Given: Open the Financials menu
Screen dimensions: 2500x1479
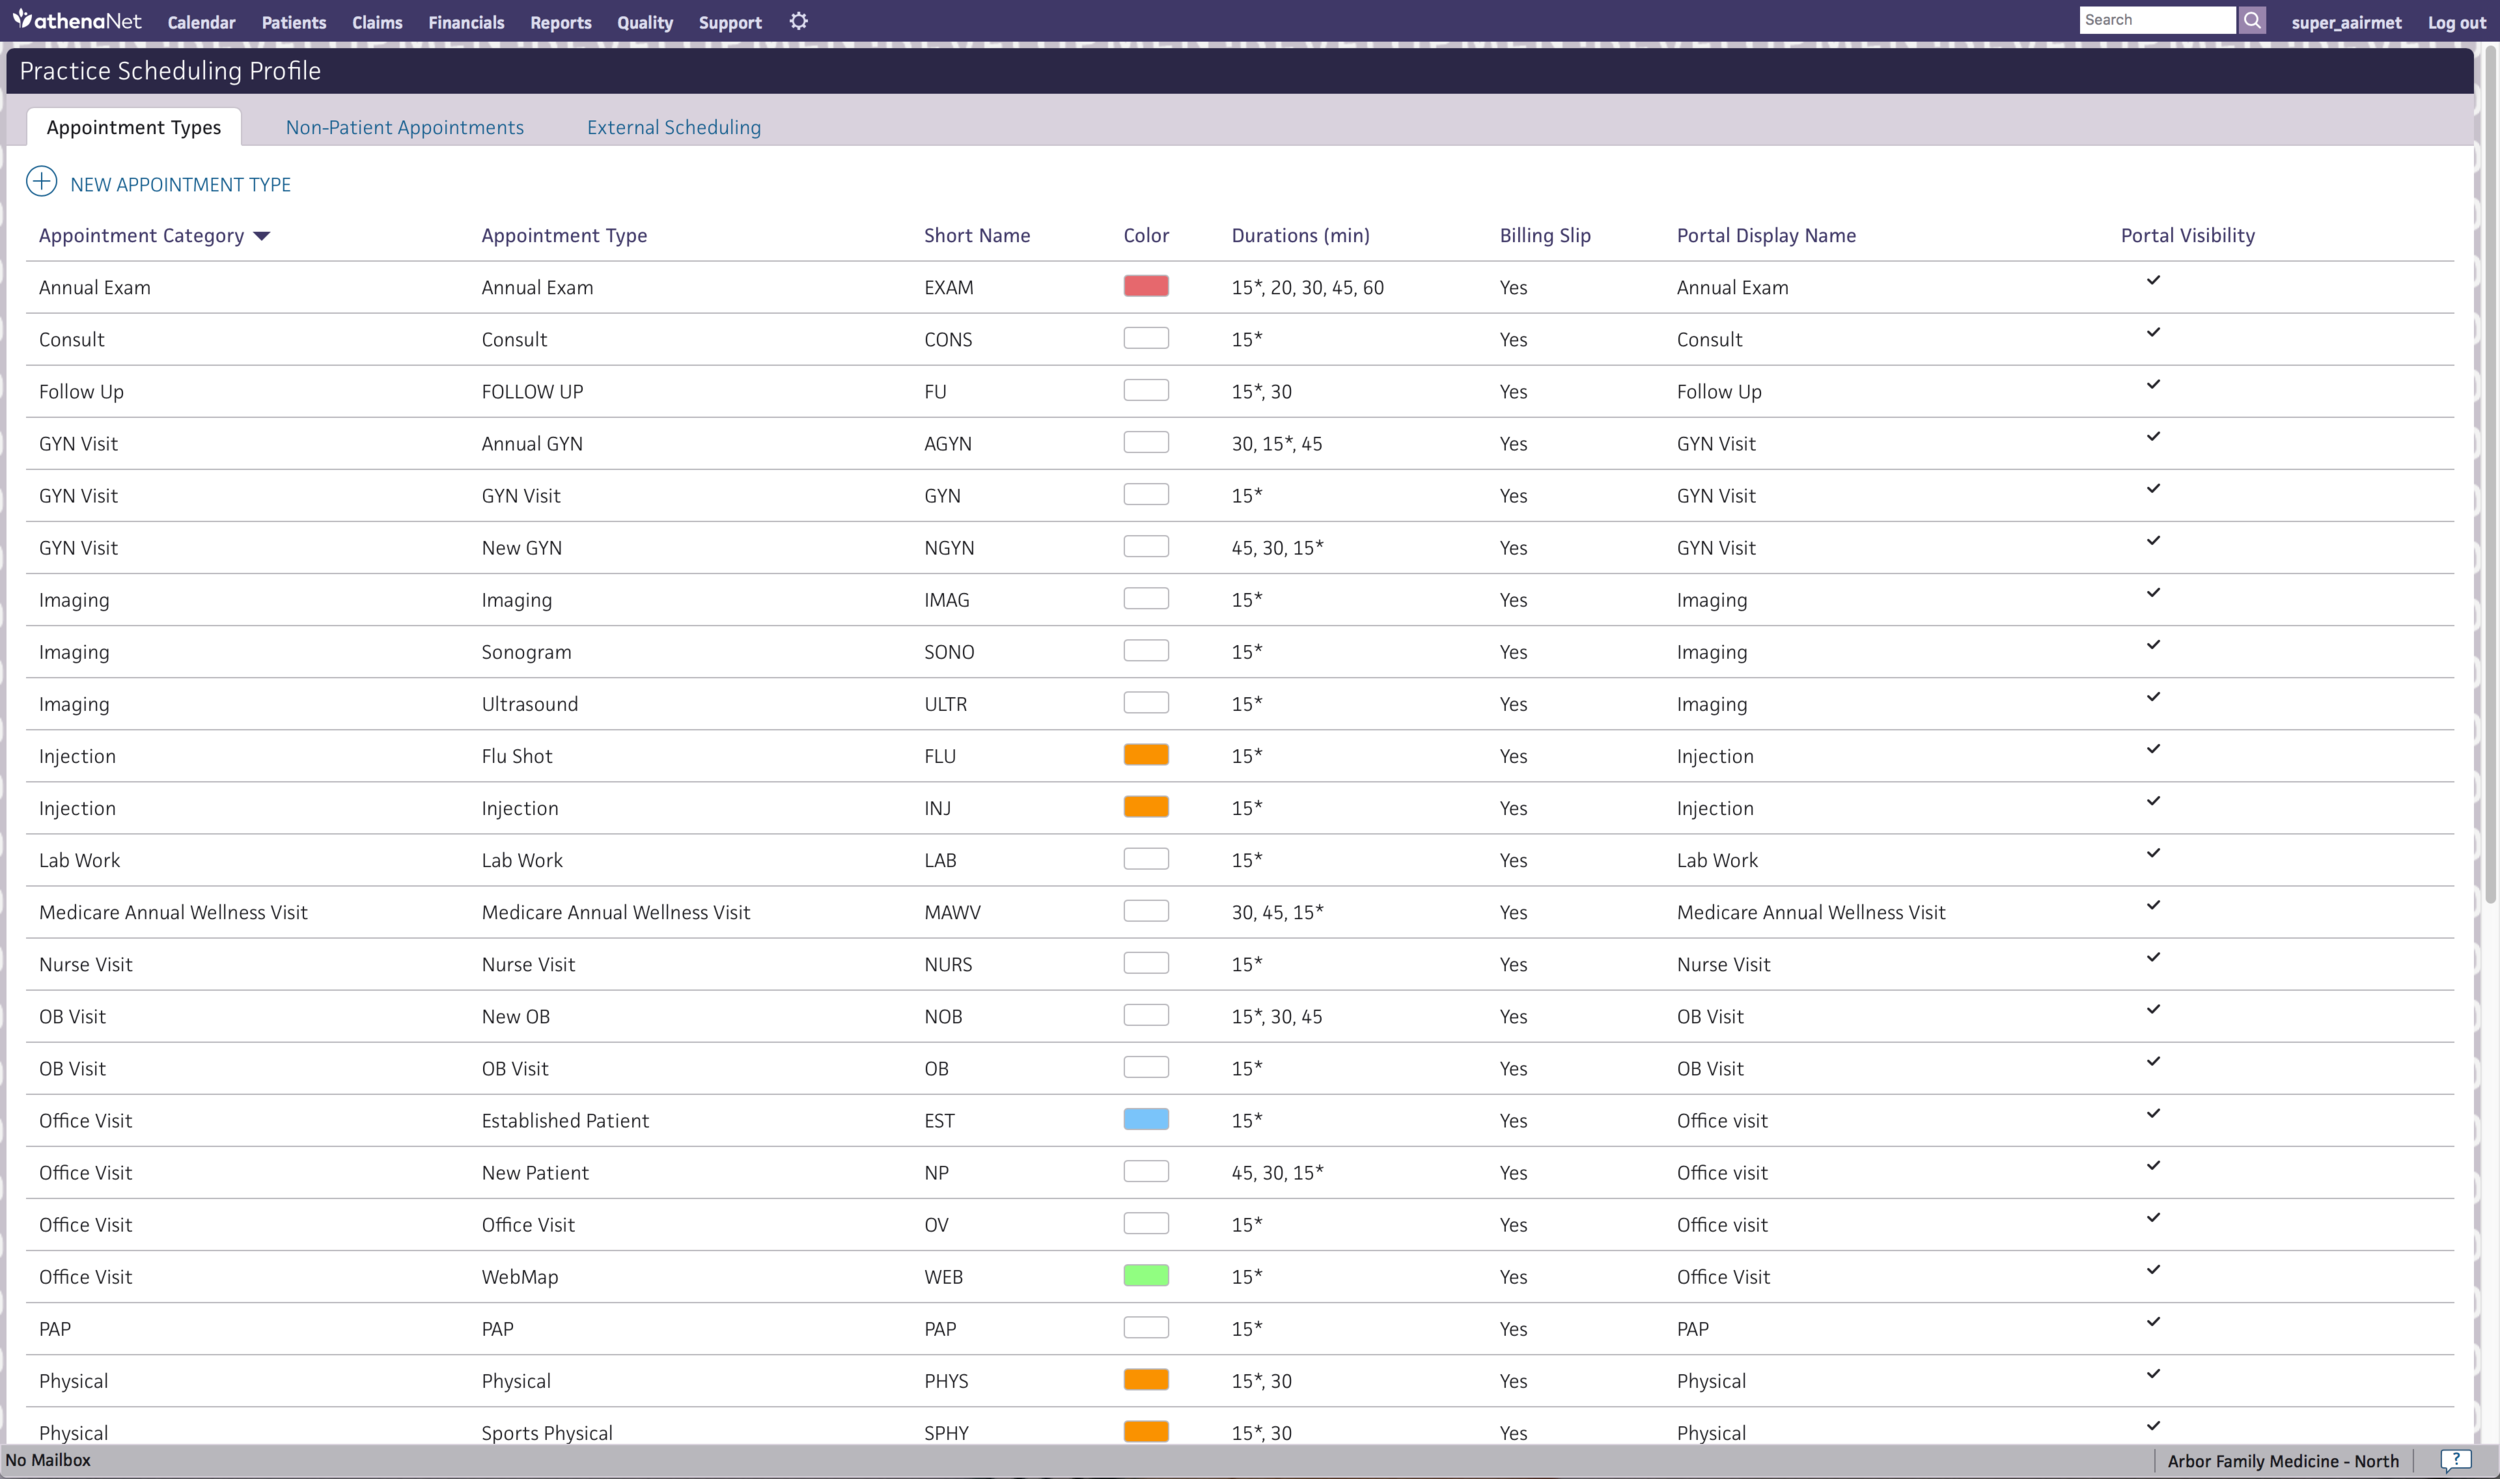Looking at the screenshot, I should click(x=466, y=22).
